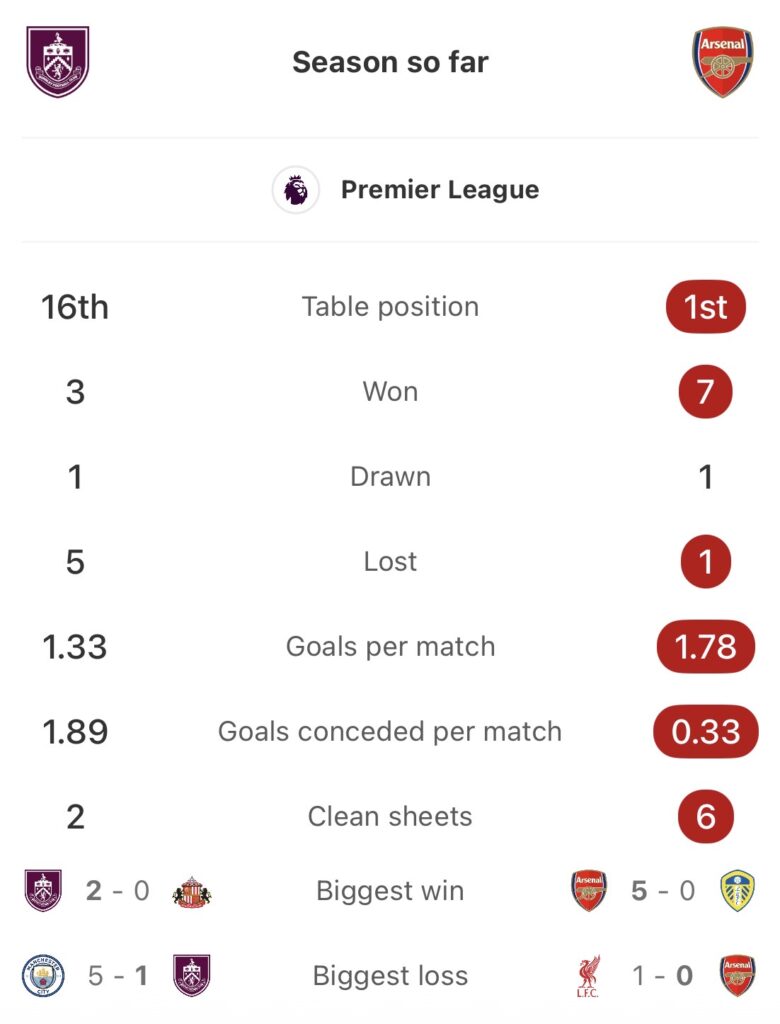Open Sunderland crest in Biggest win row
The height and width of the screenshot is (1024, 780).
[191, 891]
